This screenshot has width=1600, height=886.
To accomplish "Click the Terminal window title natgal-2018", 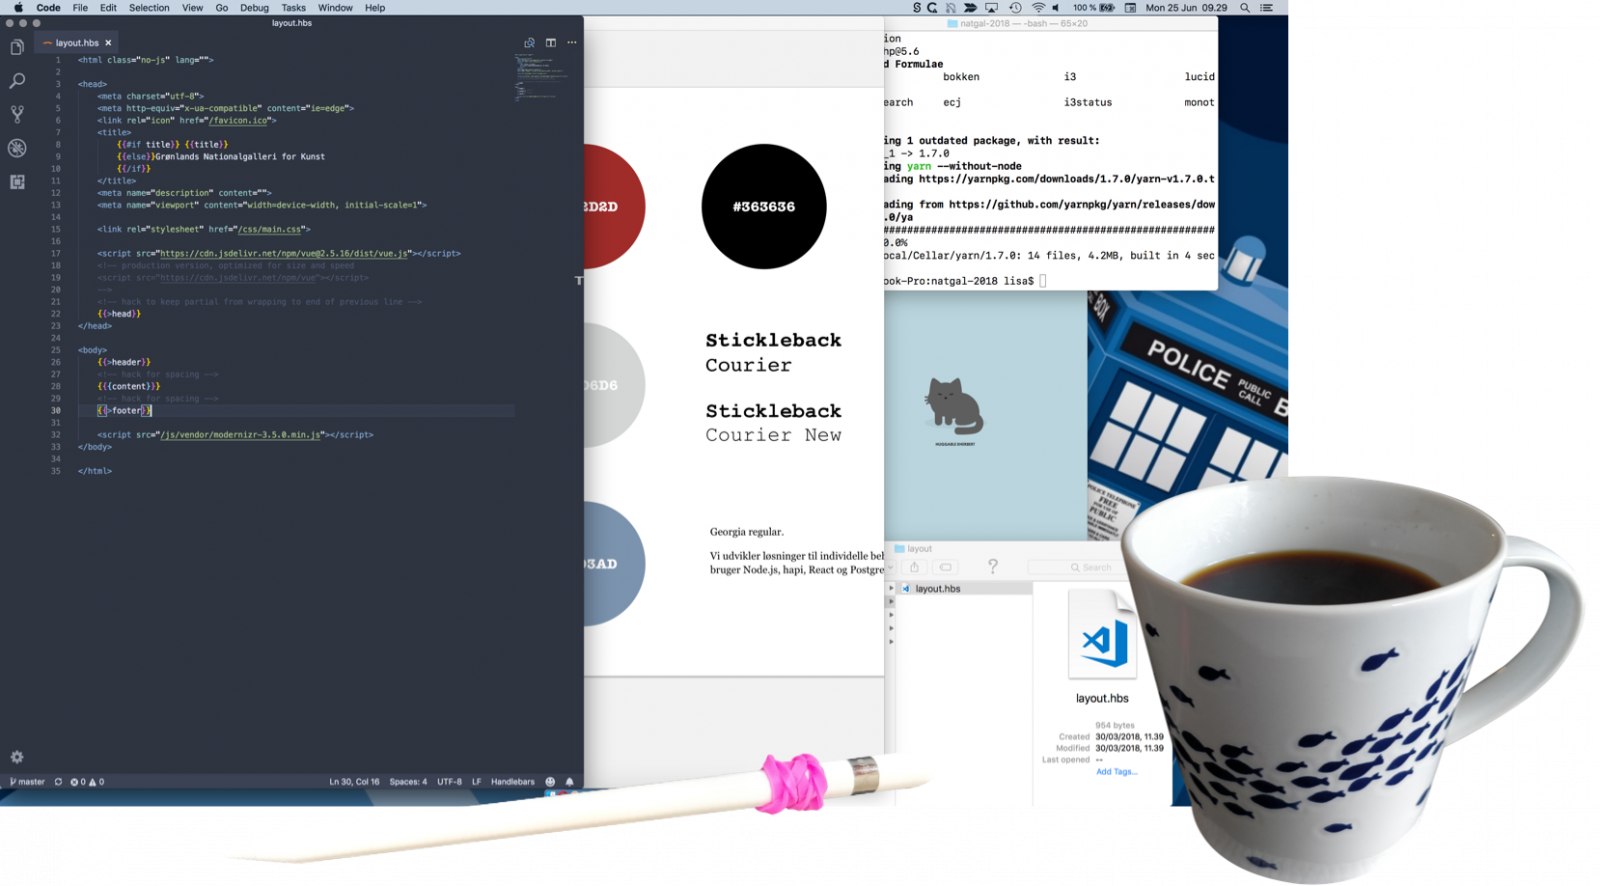I will (1024, 23).
